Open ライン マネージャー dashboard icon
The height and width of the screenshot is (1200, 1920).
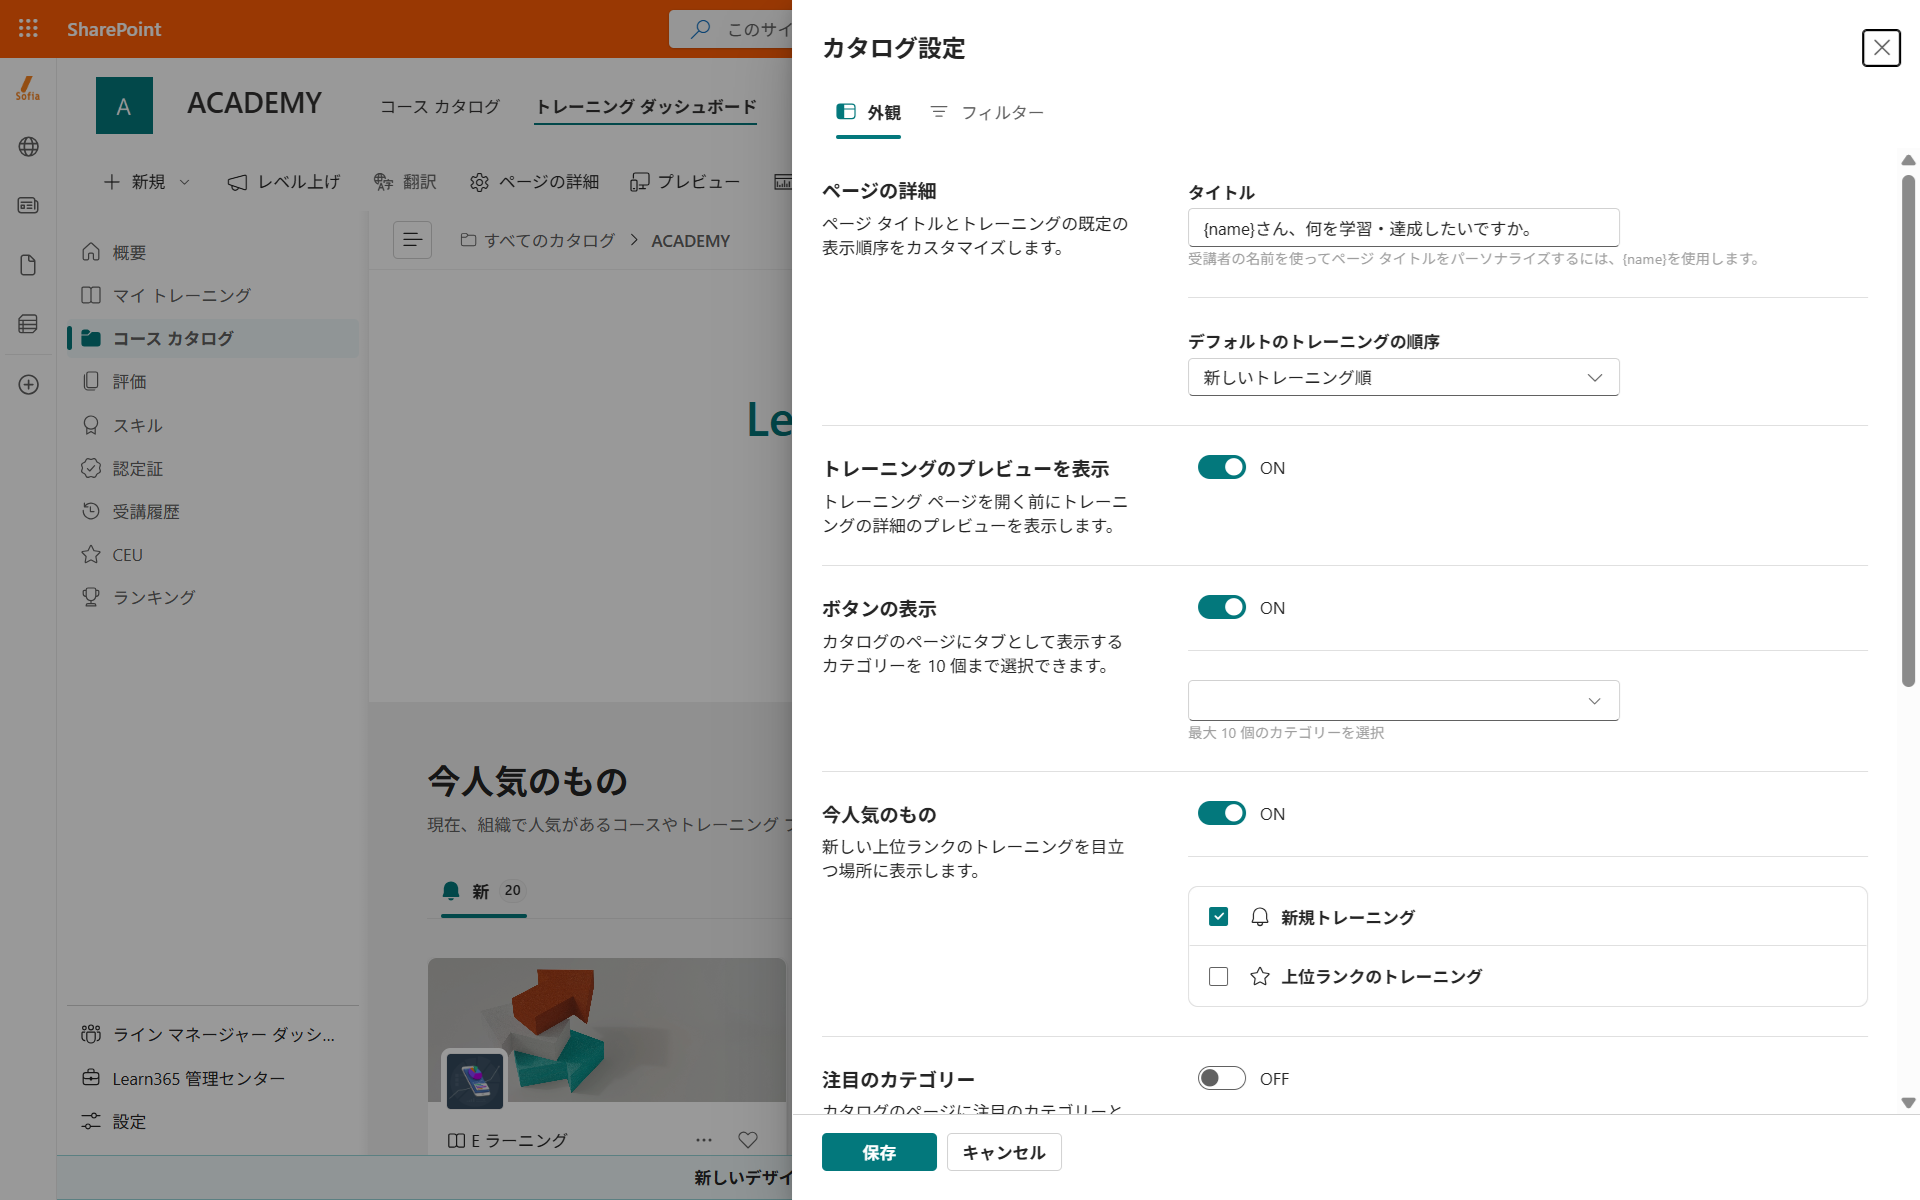tap(91, 1034)
